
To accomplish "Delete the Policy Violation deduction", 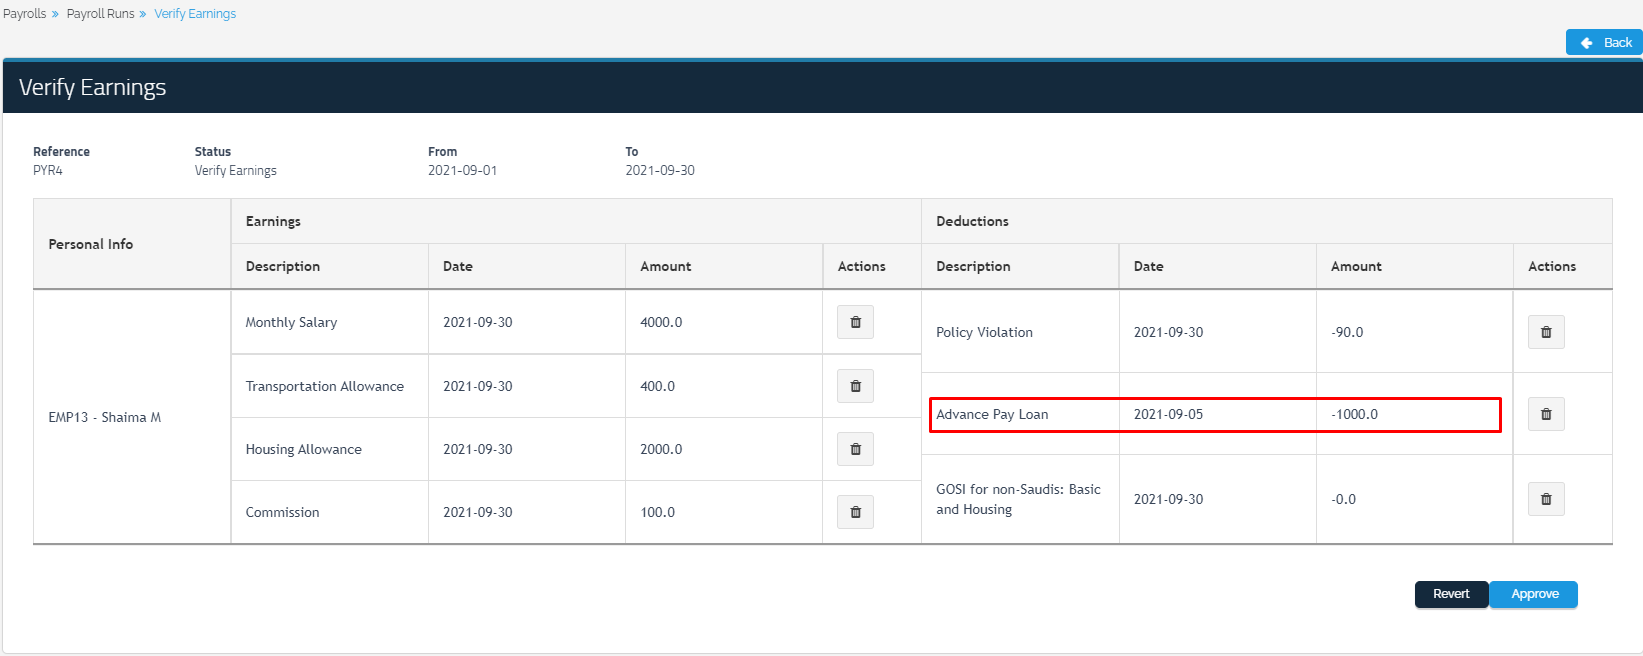I will coord(1545,332).
